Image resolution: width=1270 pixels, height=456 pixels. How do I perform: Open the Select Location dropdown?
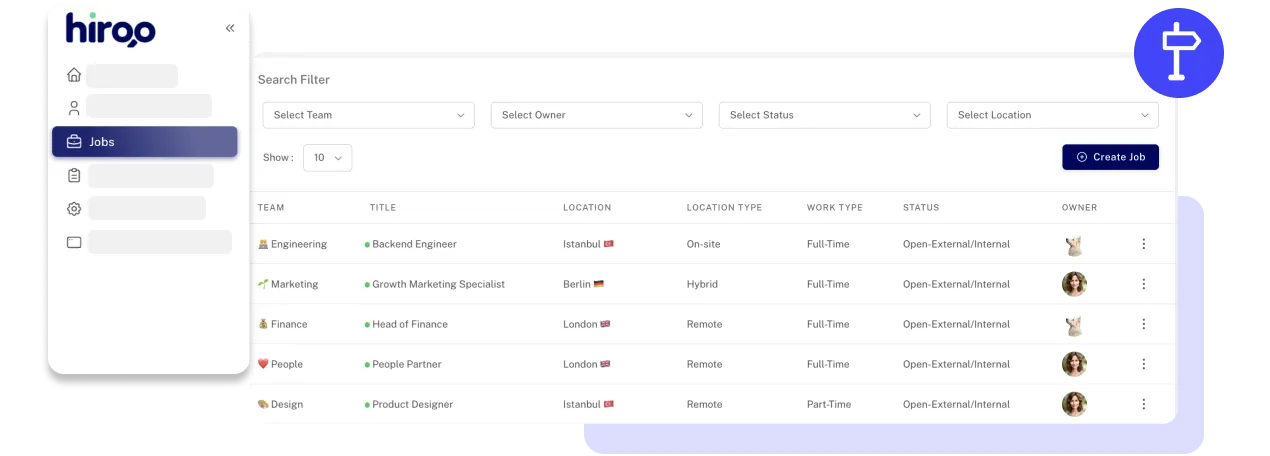[x=1053, y=115]
